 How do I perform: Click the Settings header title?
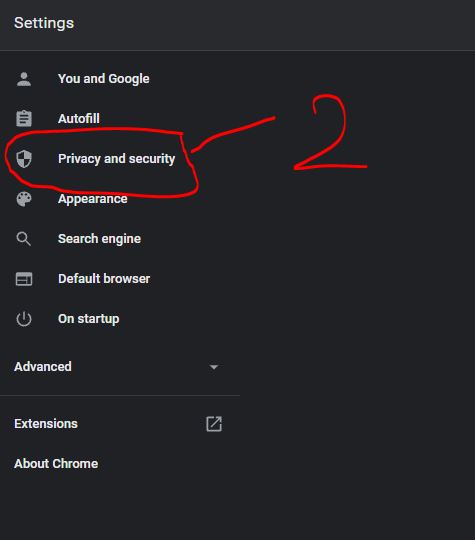point(44,23)
